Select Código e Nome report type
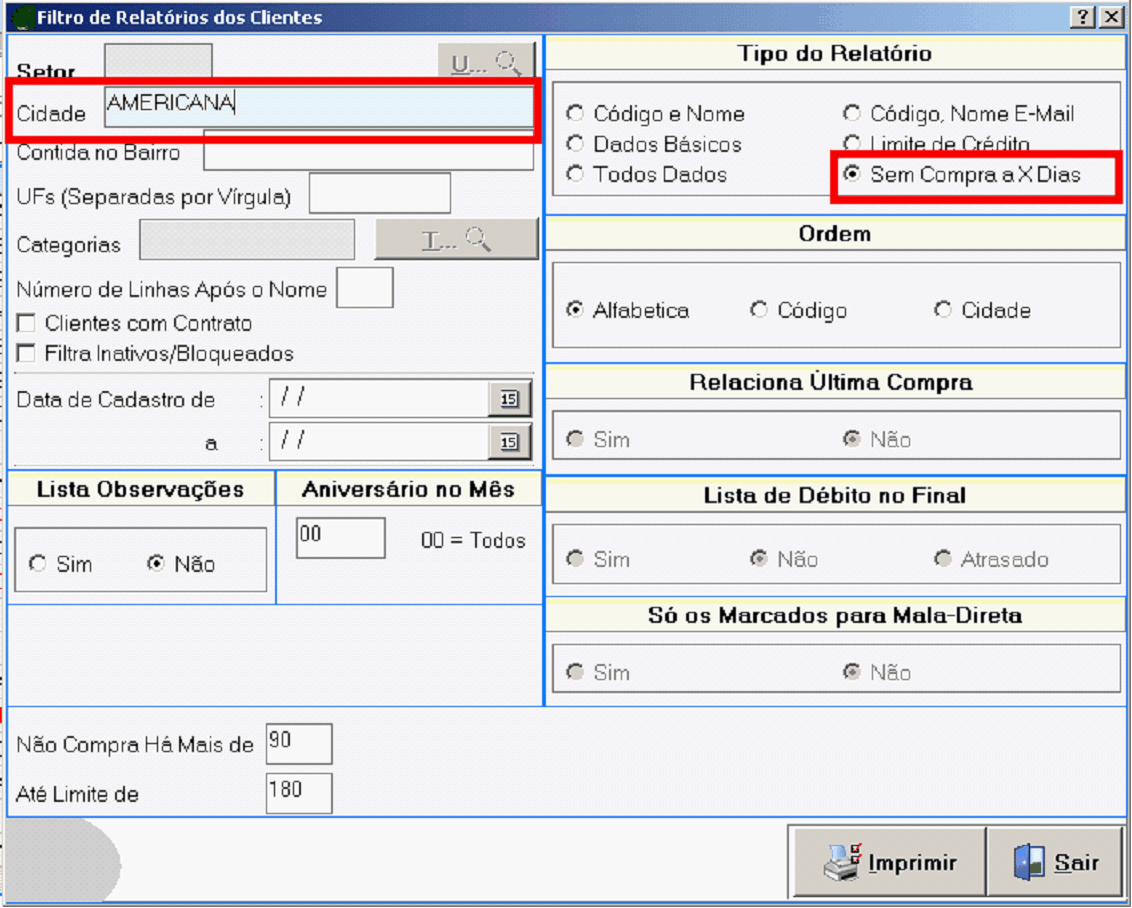The height and width of the screenshot is (908, 1132). click(575, 114)
